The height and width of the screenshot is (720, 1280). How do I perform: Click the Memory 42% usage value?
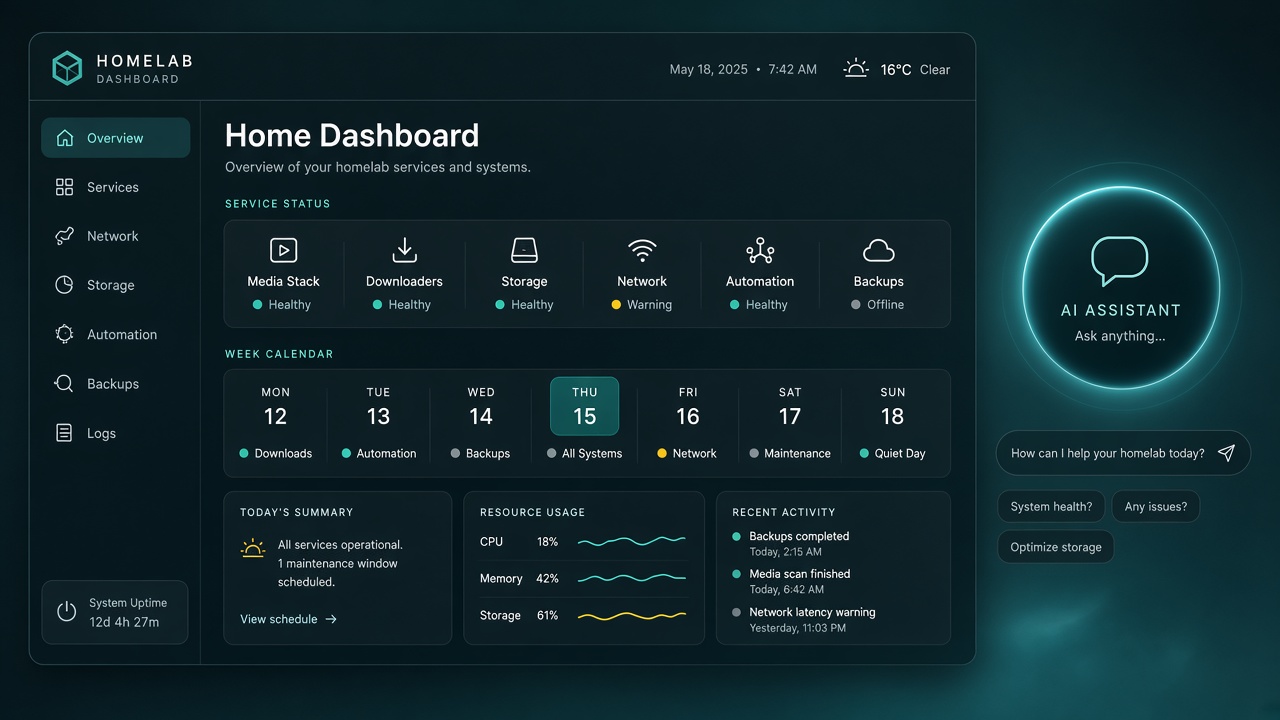[x=547, y=579]
